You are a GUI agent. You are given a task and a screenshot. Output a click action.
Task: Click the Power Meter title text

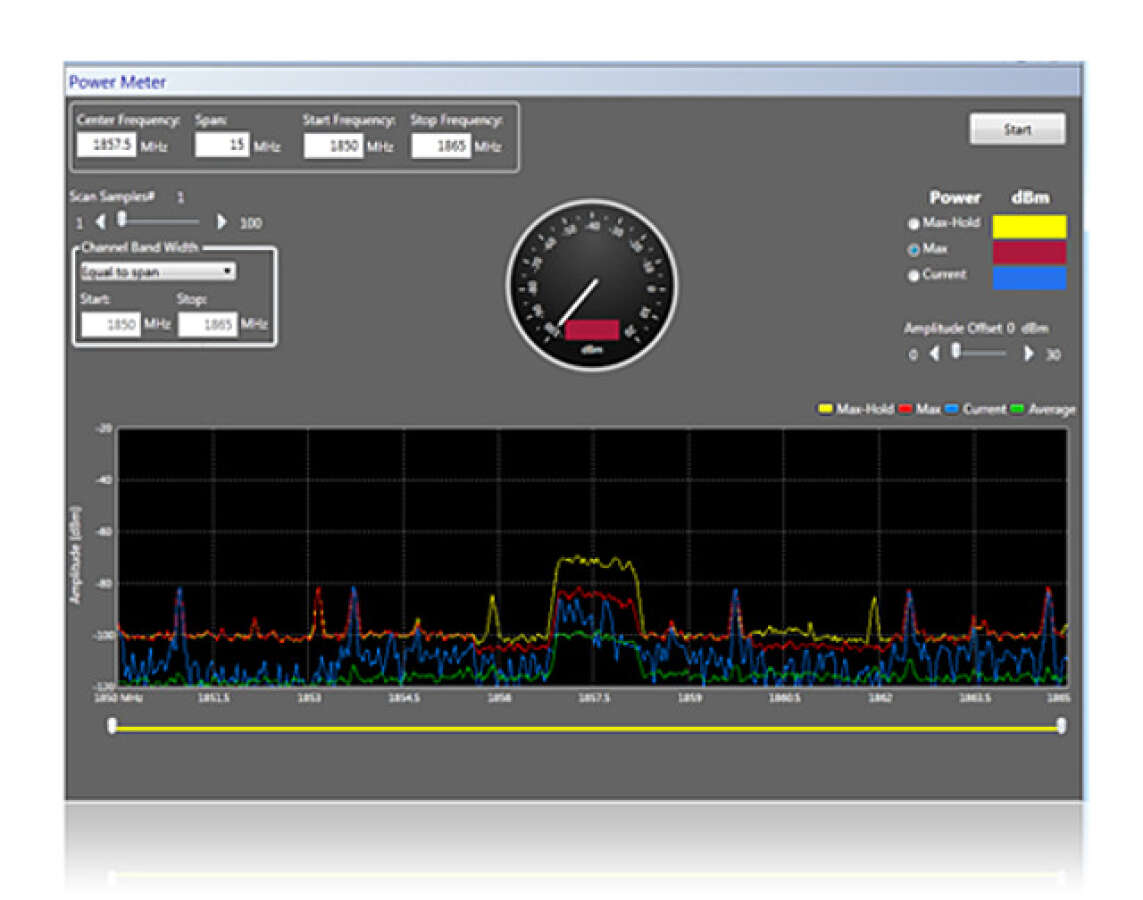coord(117,82)
